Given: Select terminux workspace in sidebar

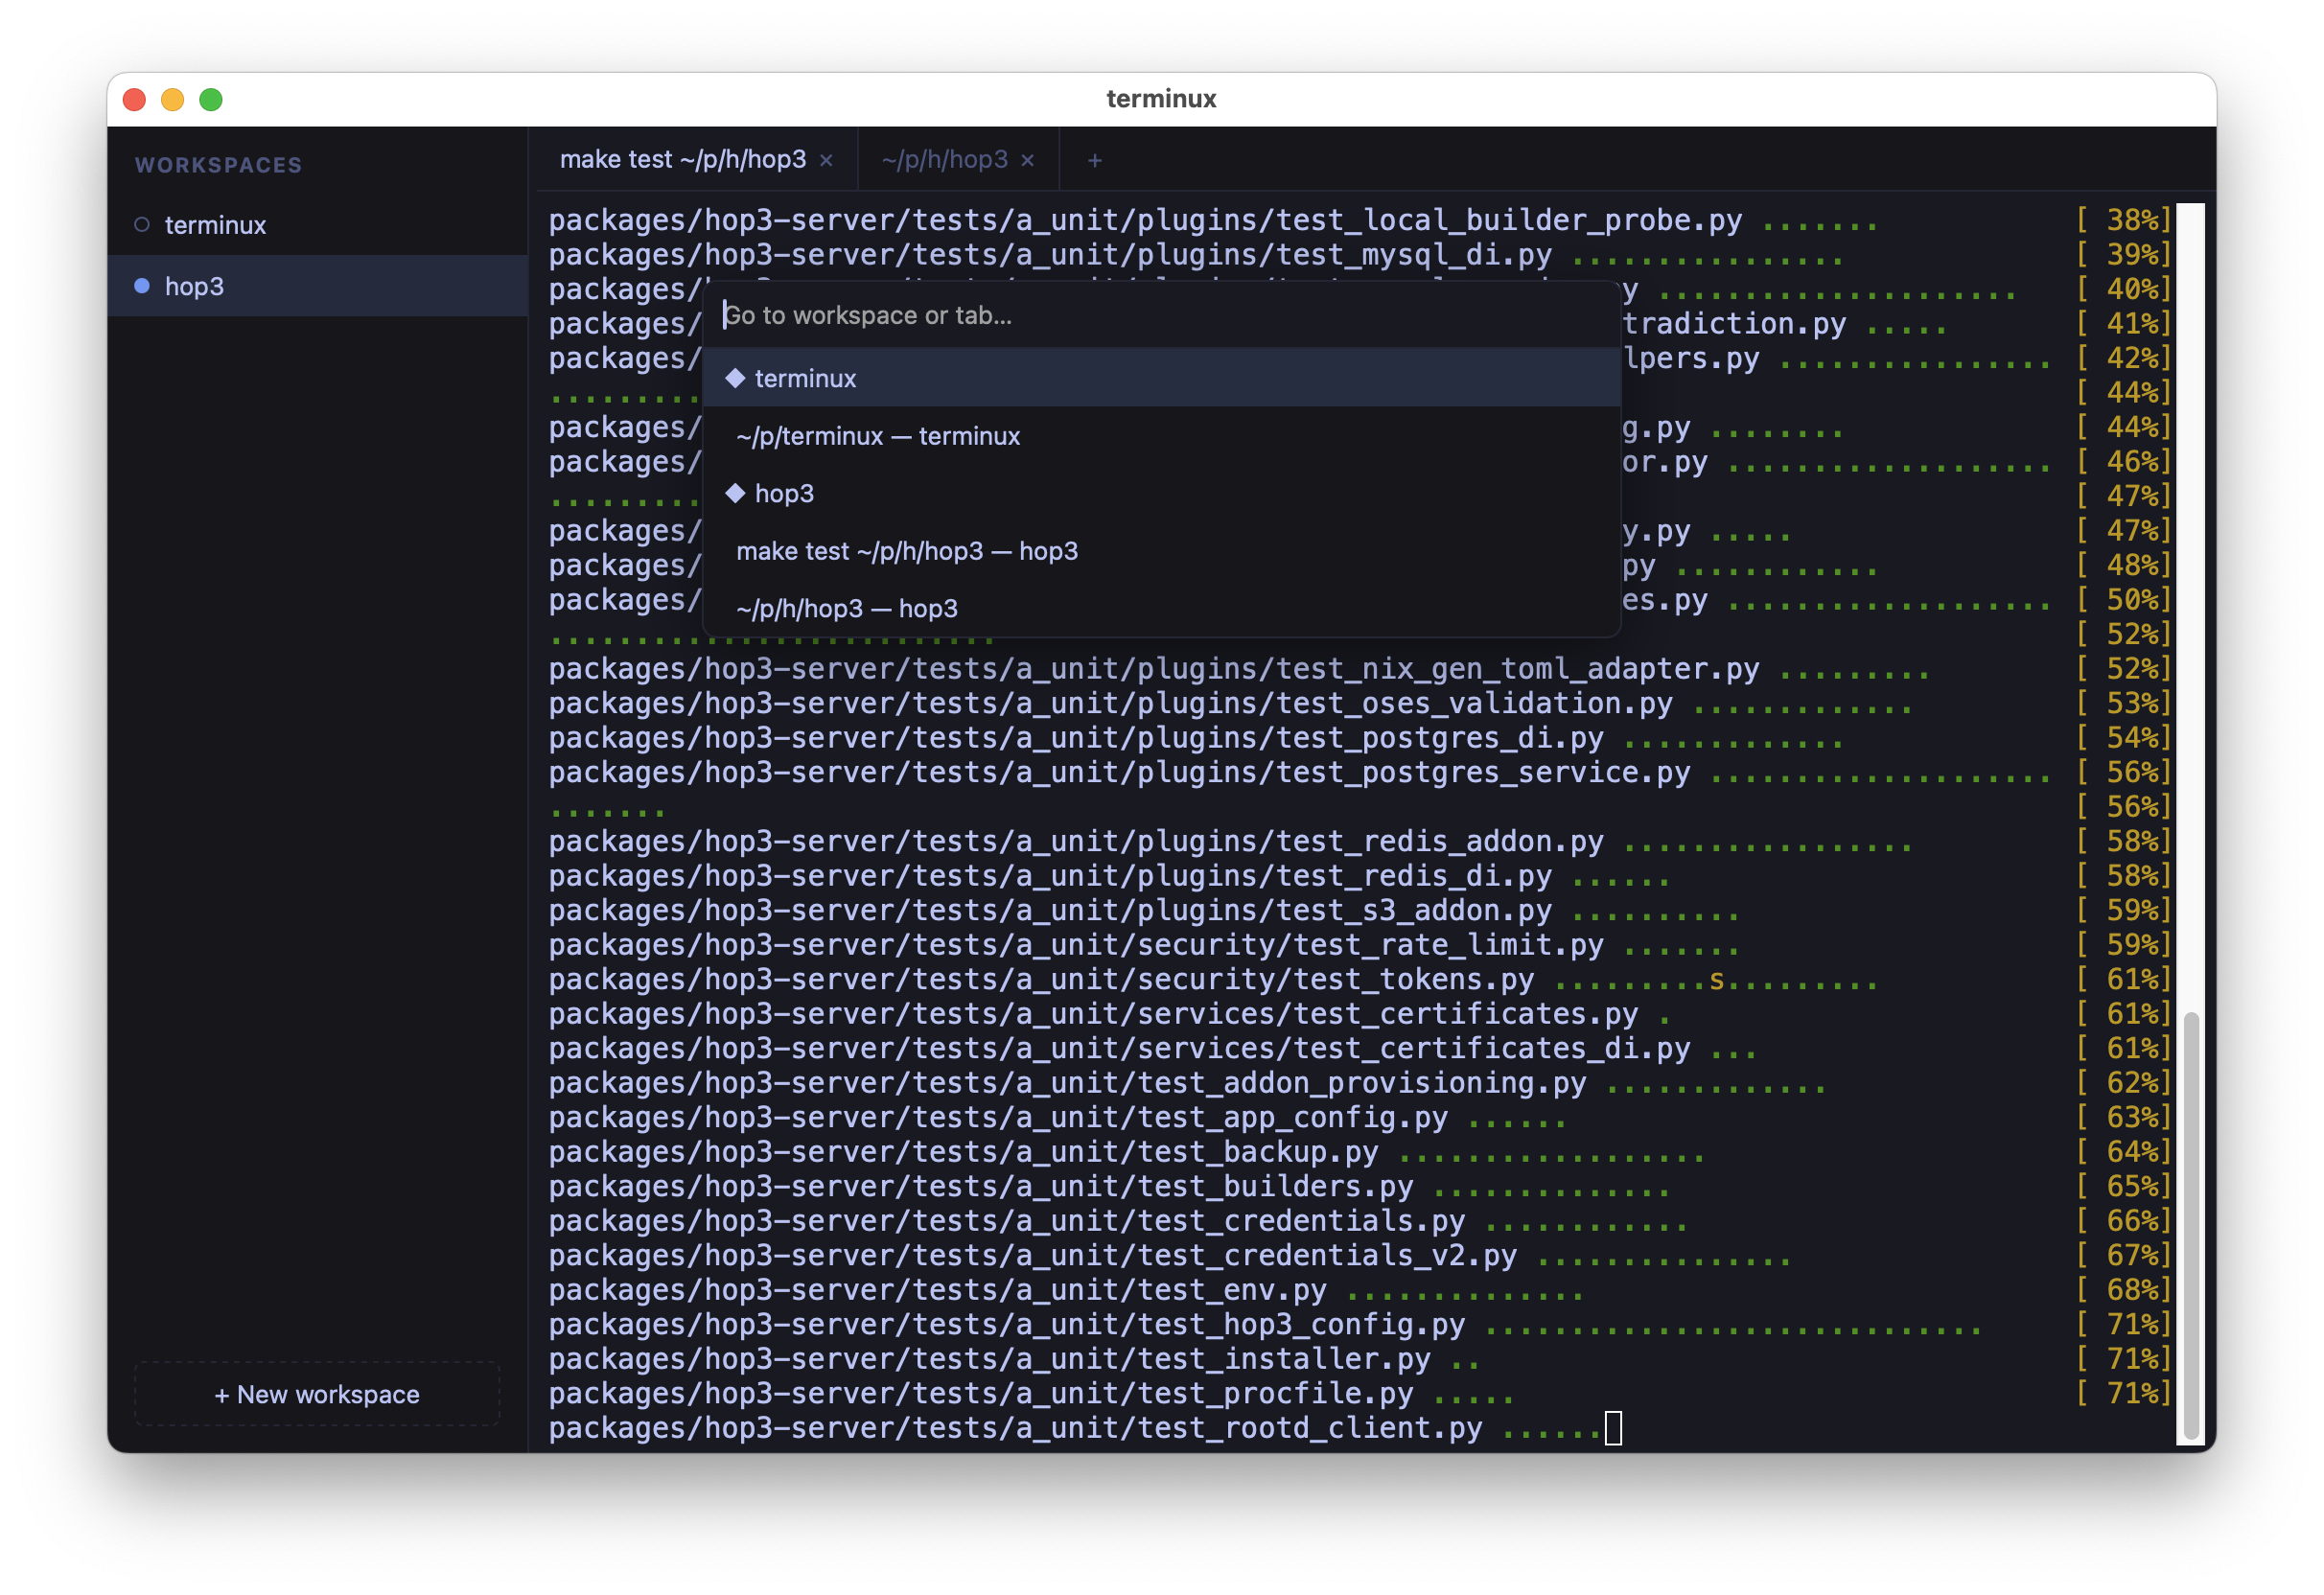Looking at the screenshot, I should click(x=318, y=225).
